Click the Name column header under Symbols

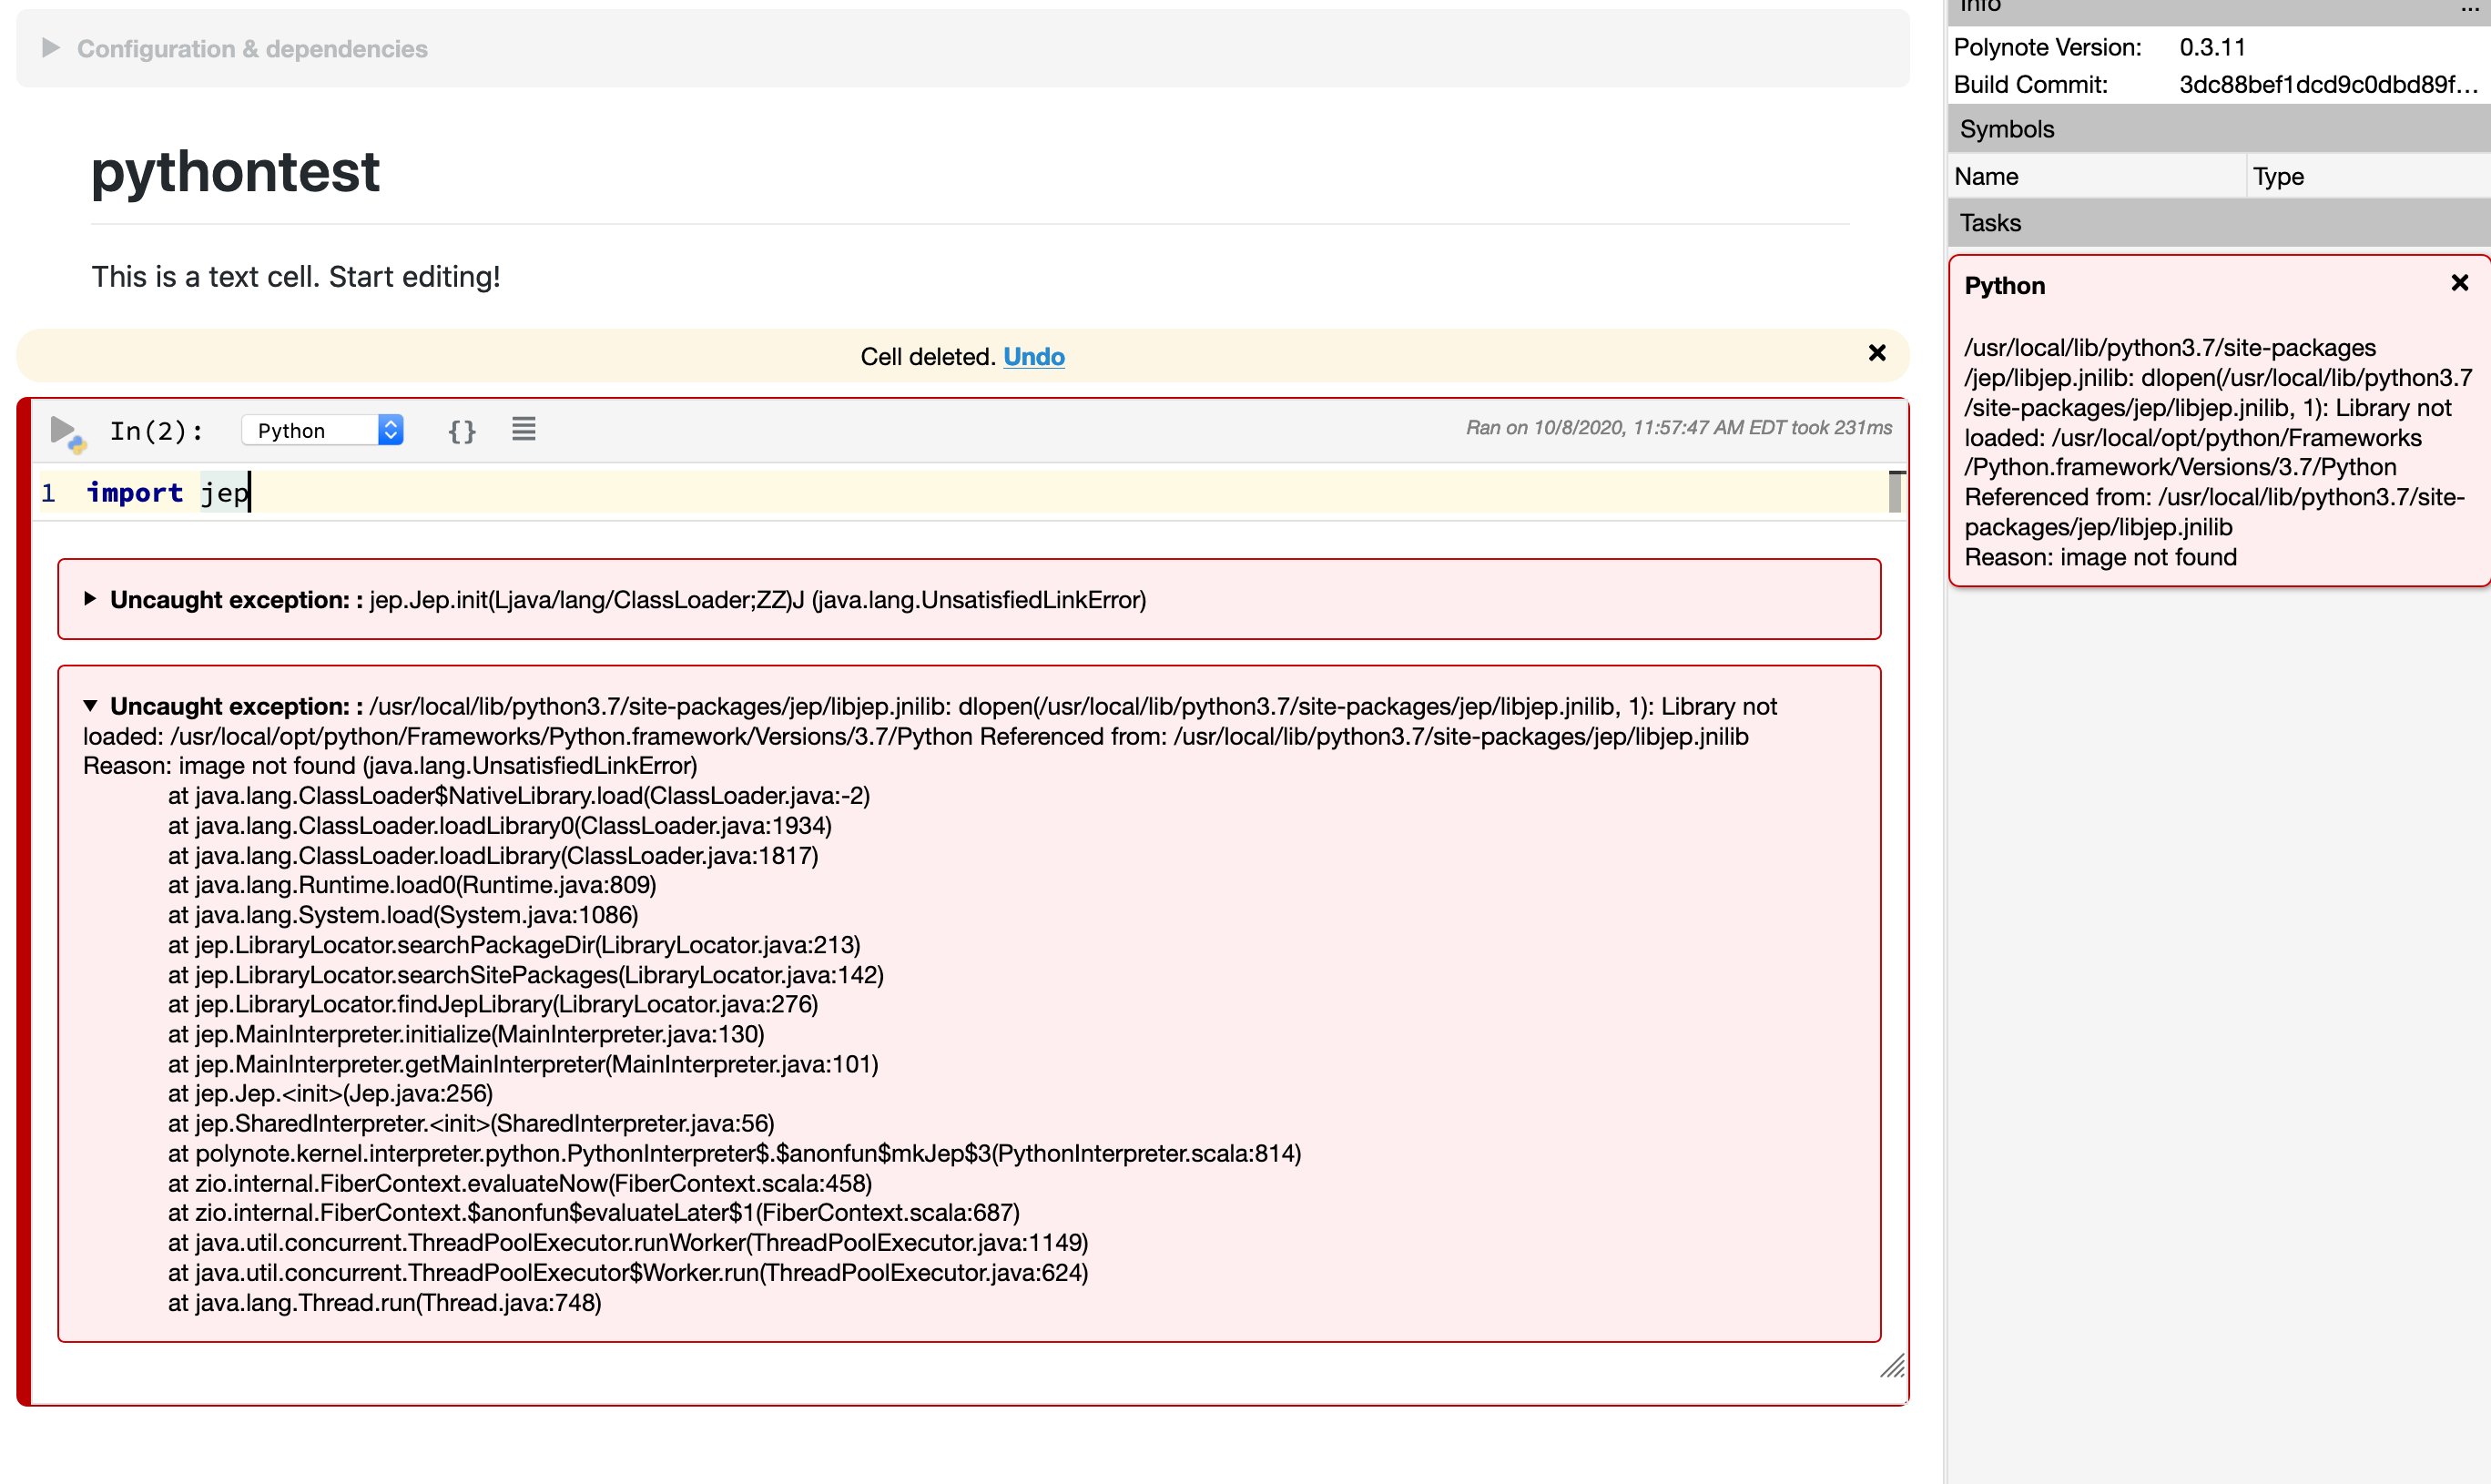click(x=1986, y=176)
